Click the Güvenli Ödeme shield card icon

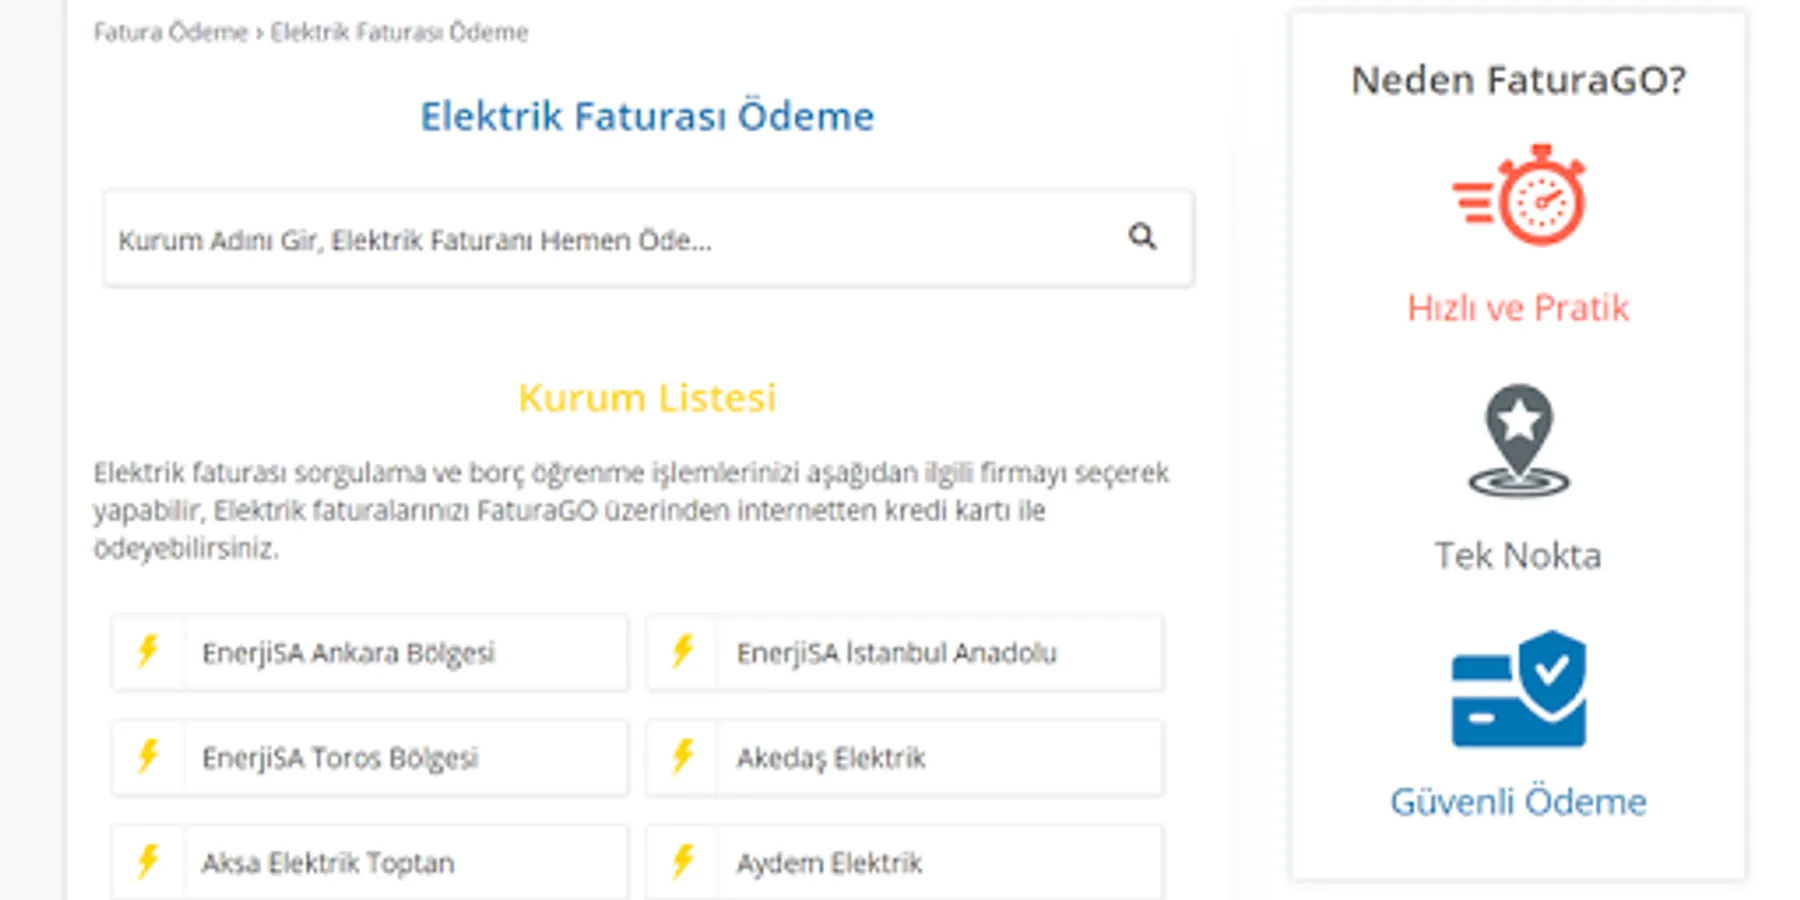pyautogui.click(x=1519, y=689)
